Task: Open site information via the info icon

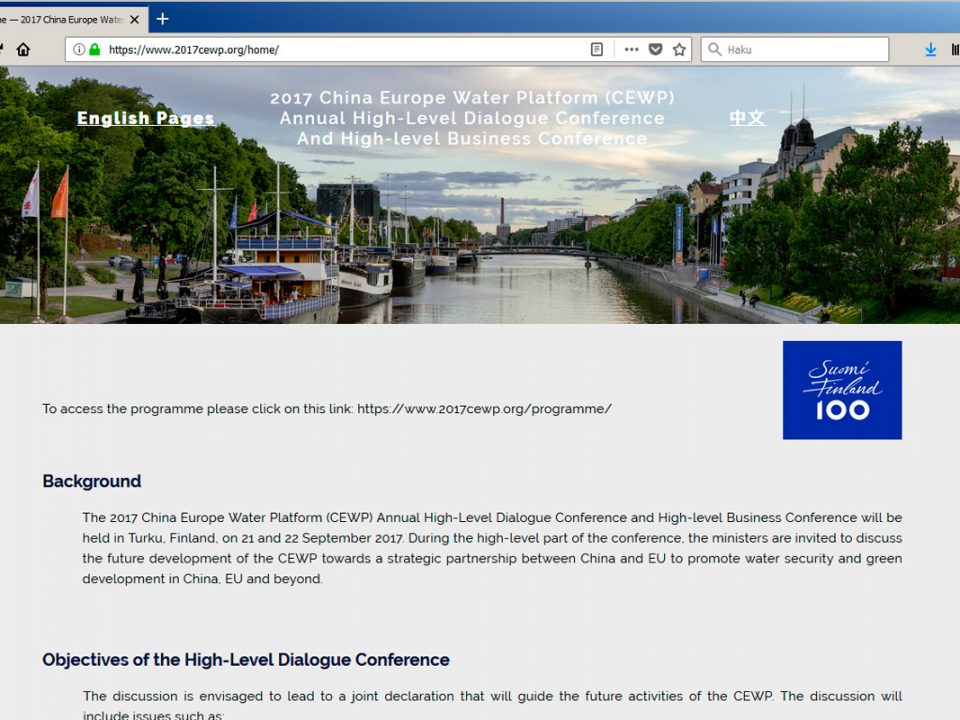Action: point(79,50)
